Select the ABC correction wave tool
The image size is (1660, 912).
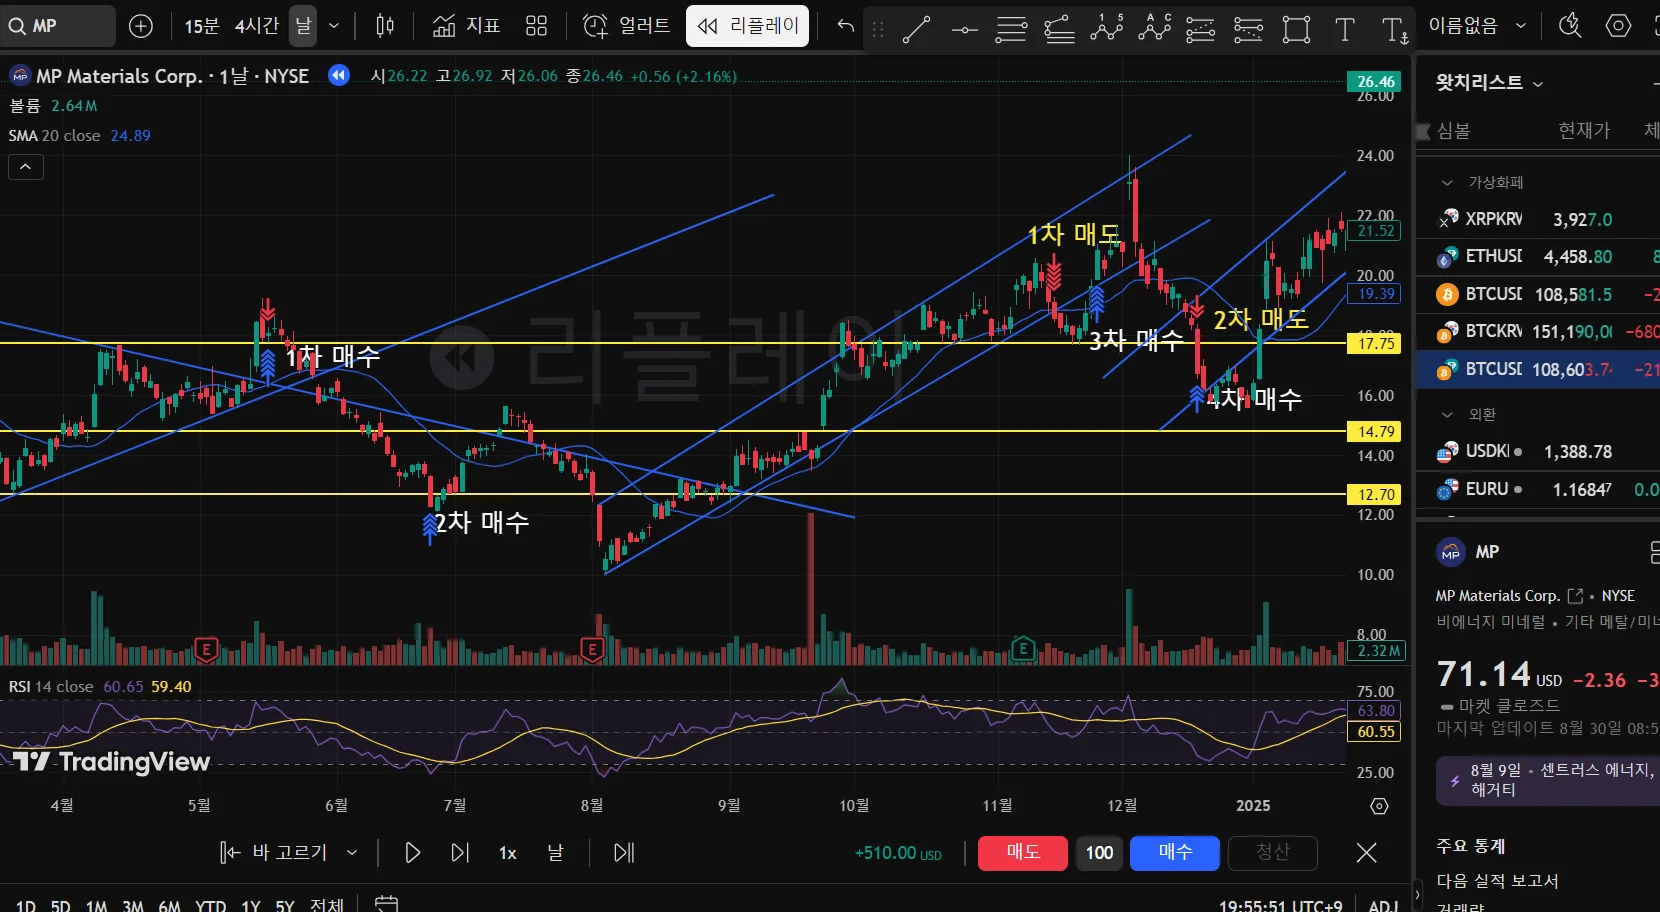pyautogui.click(x=1154, y=30)
